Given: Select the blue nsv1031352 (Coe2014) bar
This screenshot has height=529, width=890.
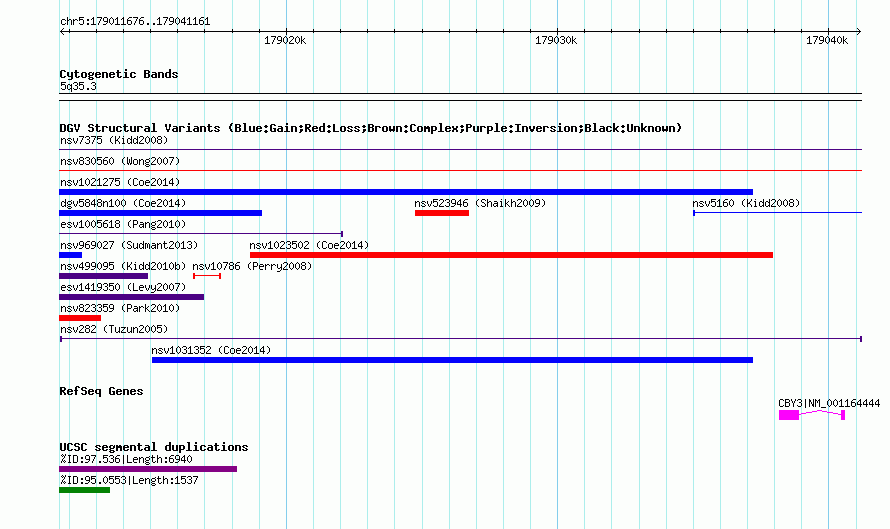Looking at the screenshot, I should pos(452,360).
